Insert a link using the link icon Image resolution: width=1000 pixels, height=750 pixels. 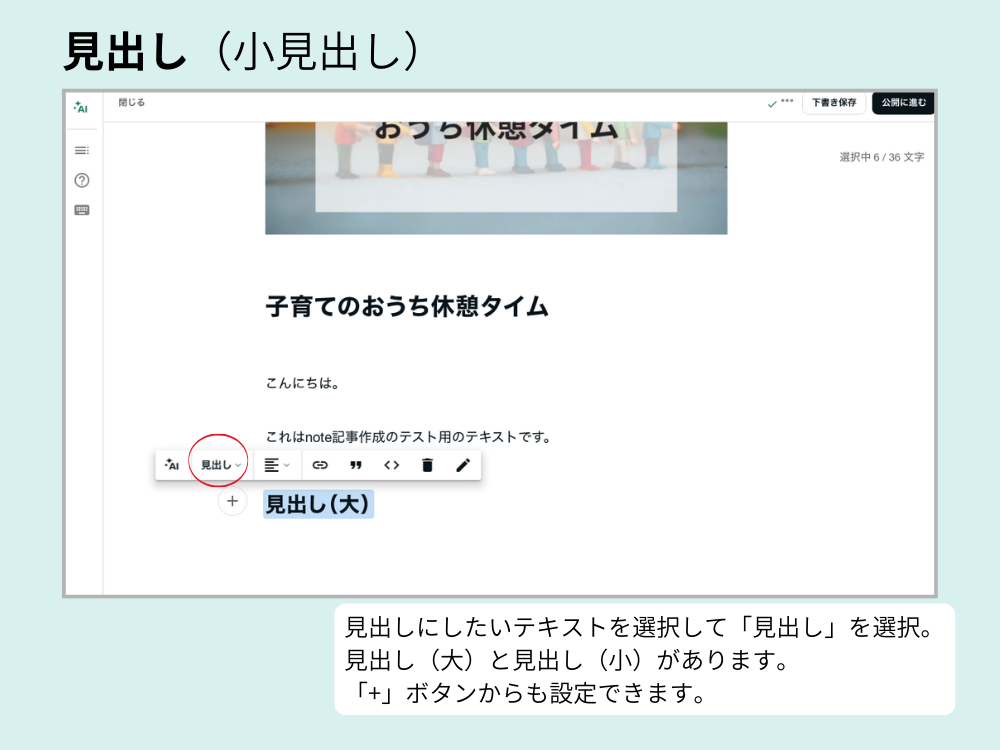[x=320, y=464]
